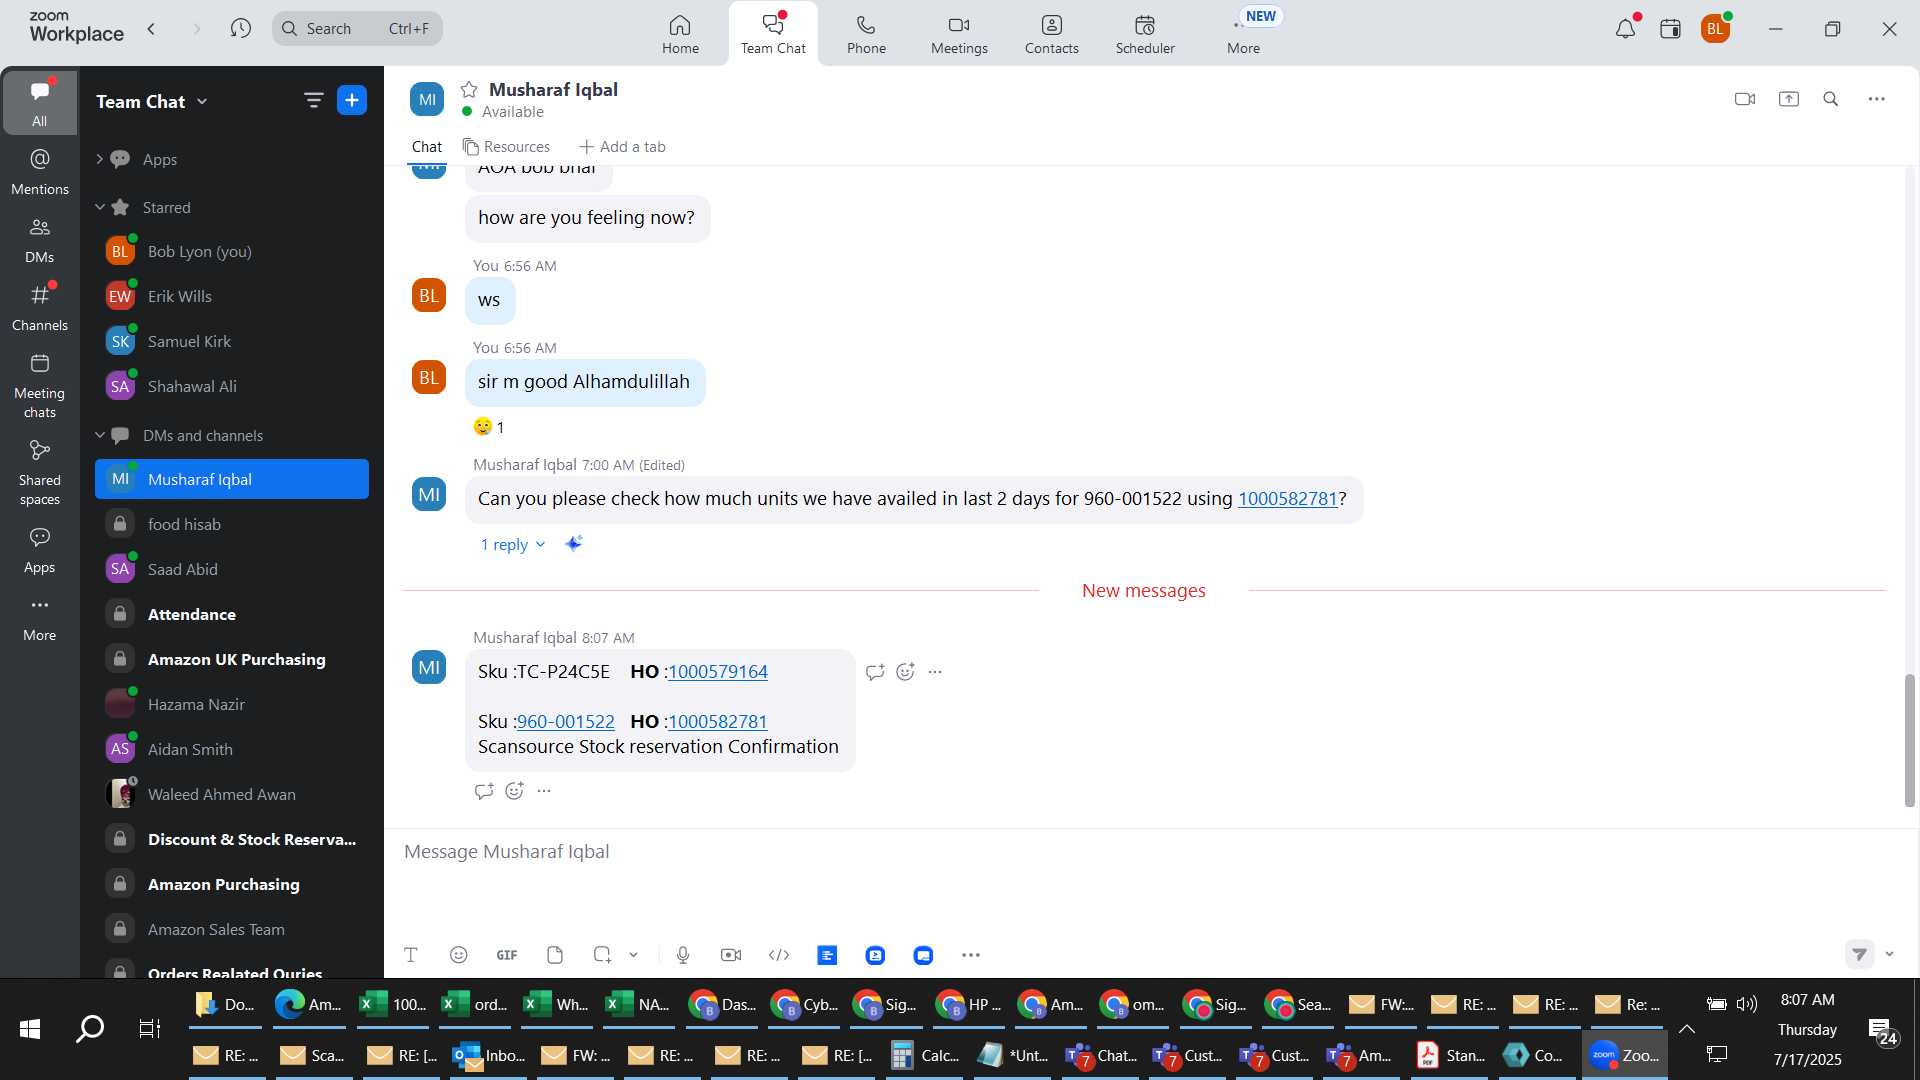Select the Channels sidebar item

(40, 307)
